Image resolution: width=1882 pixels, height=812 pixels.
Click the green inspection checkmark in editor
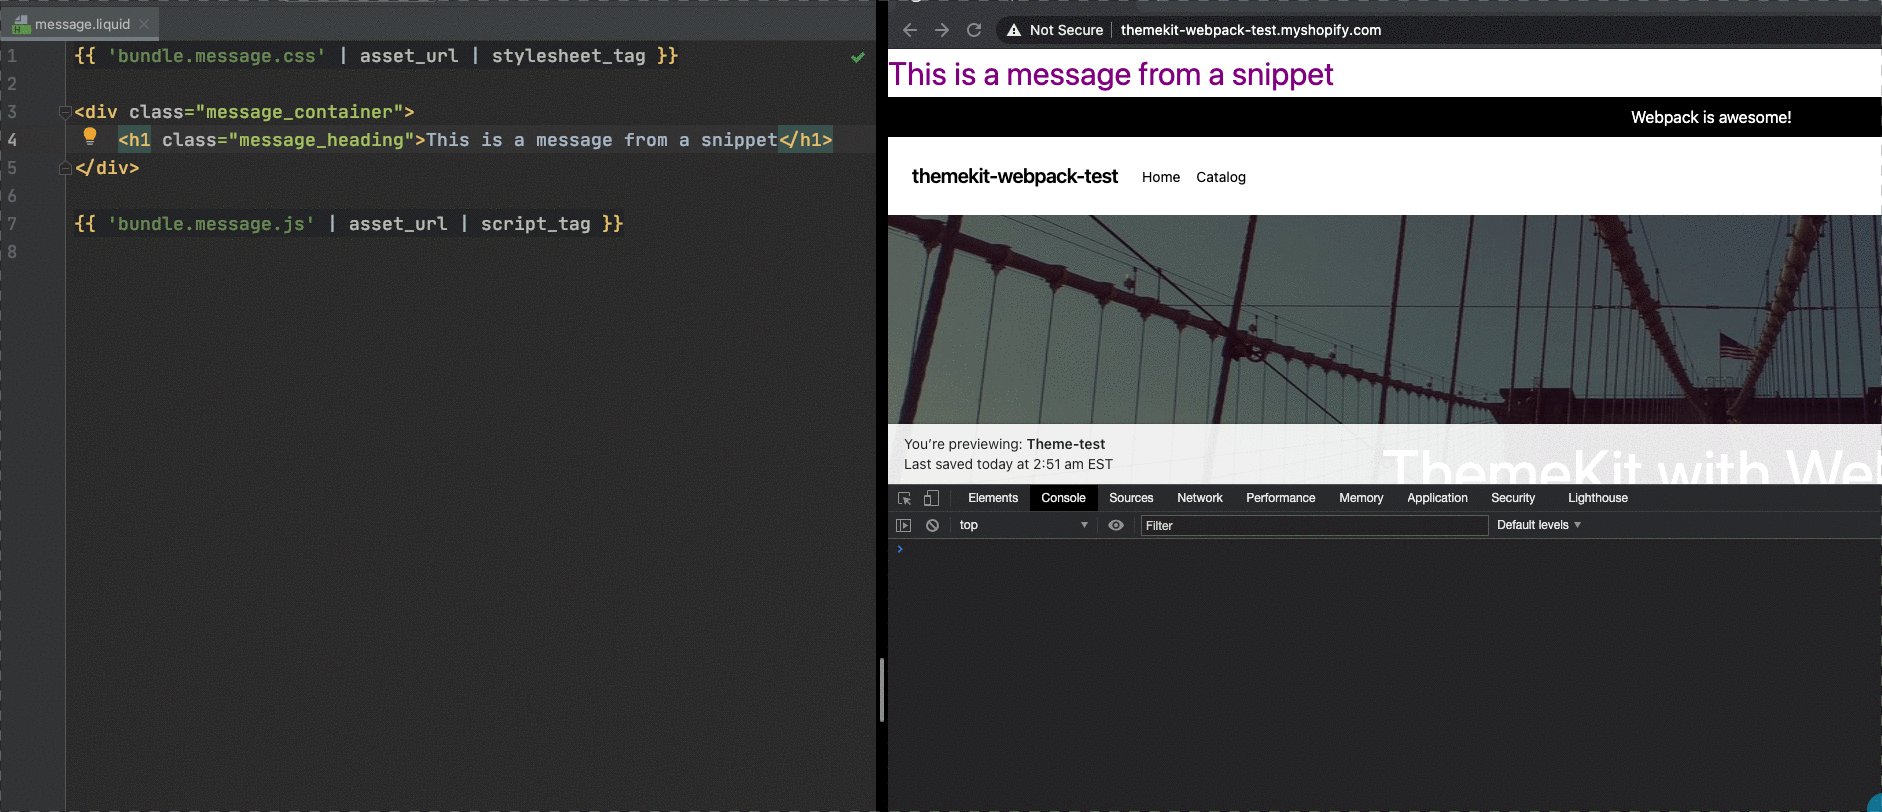(858, 57)
